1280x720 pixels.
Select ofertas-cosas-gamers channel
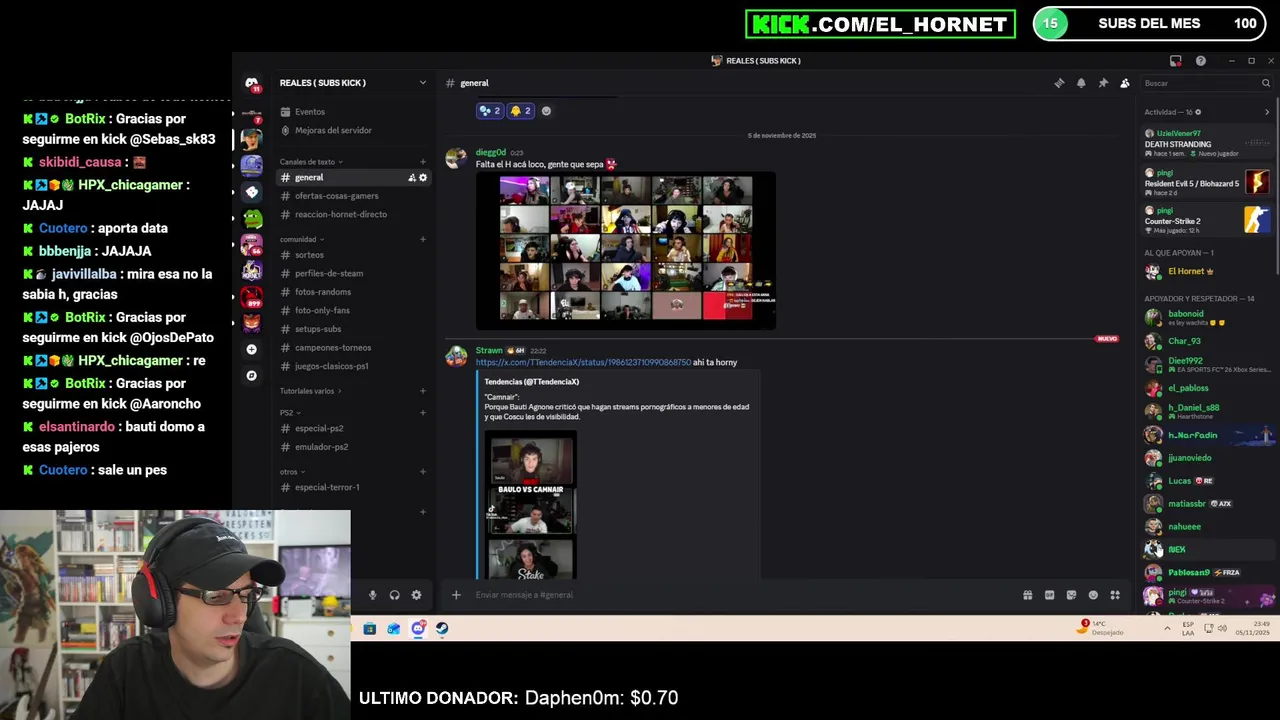353,196
